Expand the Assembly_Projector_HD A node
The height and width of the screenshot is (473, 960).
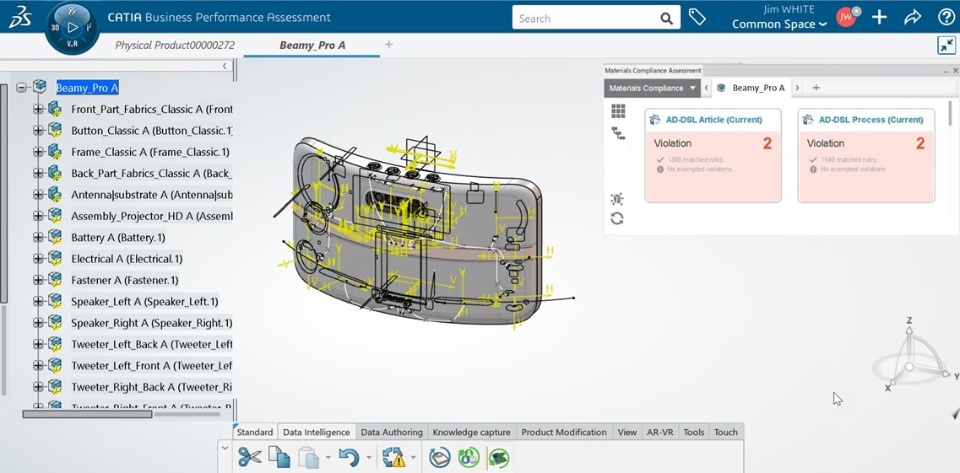coord(38,216)
